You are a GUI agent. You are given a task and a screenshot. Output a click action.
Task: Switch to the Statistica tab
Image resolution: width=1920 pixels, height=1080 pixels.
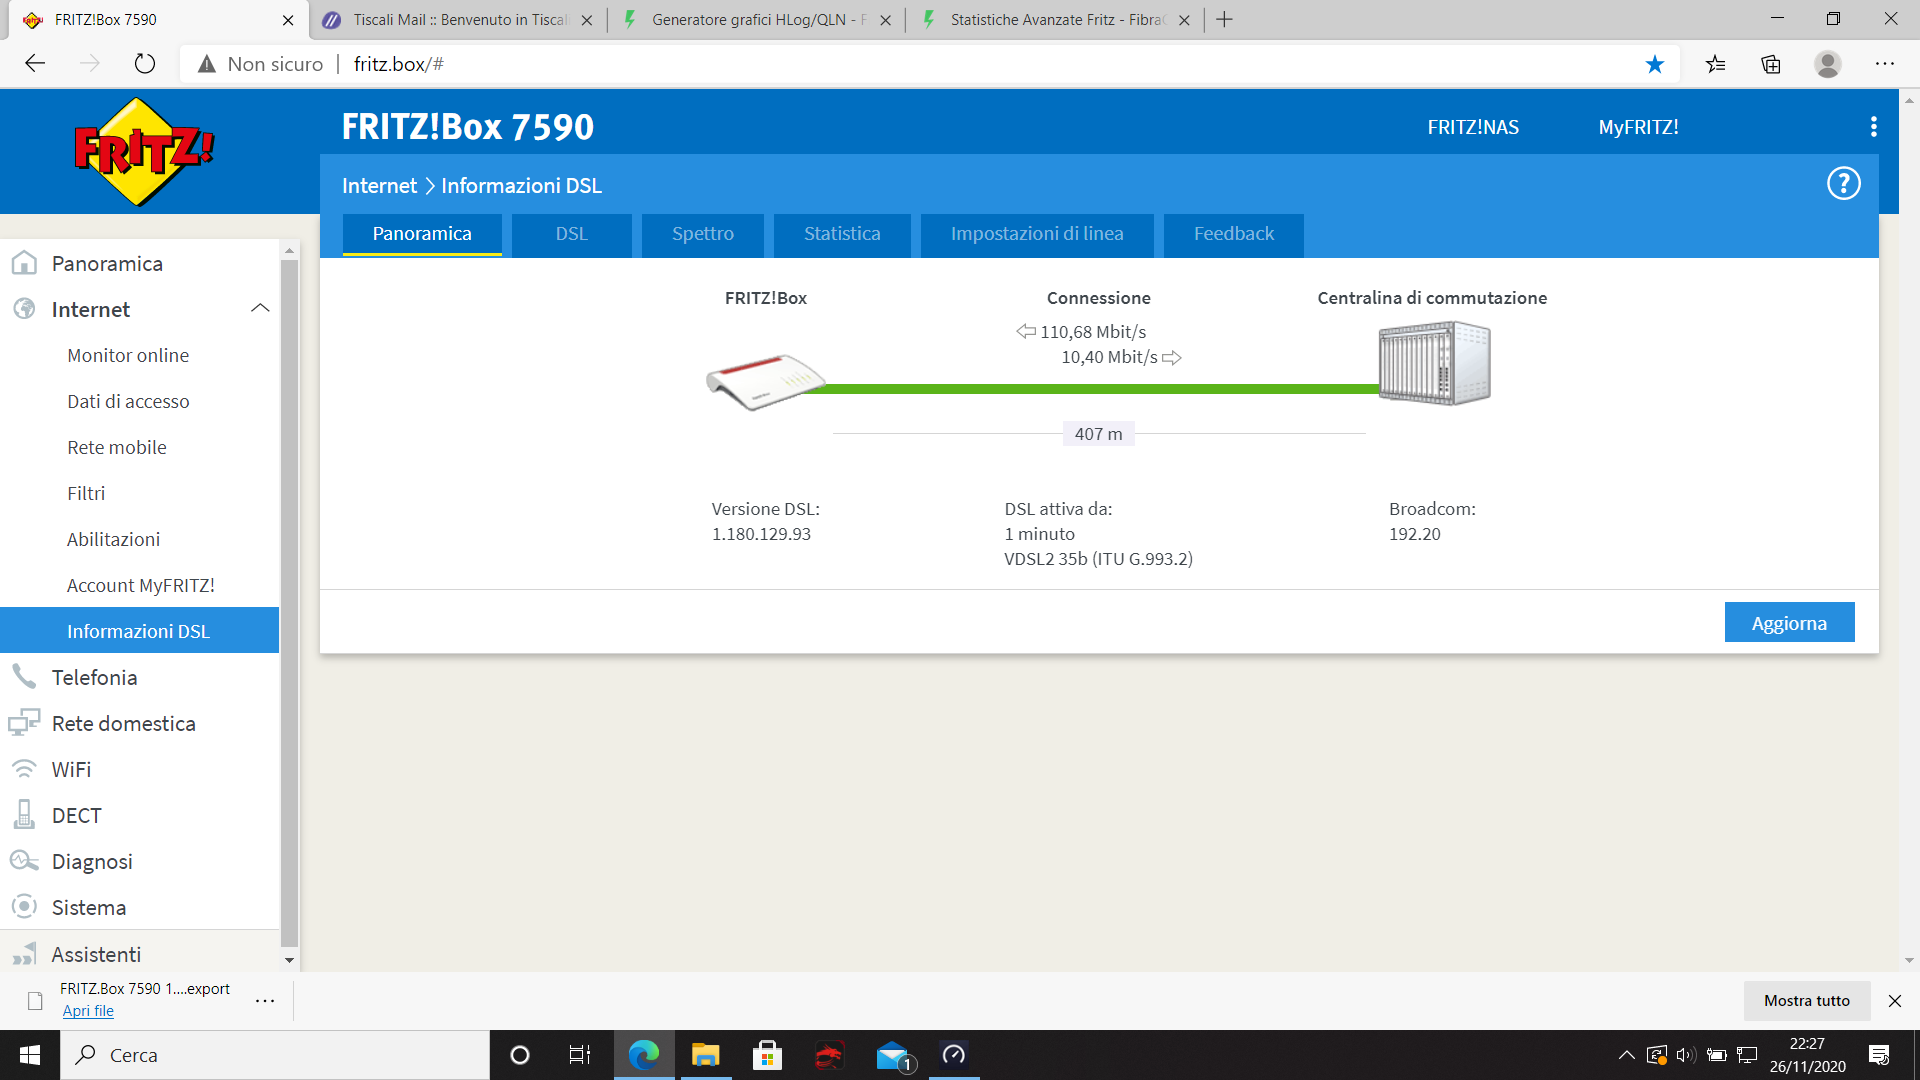click(842, 234)
